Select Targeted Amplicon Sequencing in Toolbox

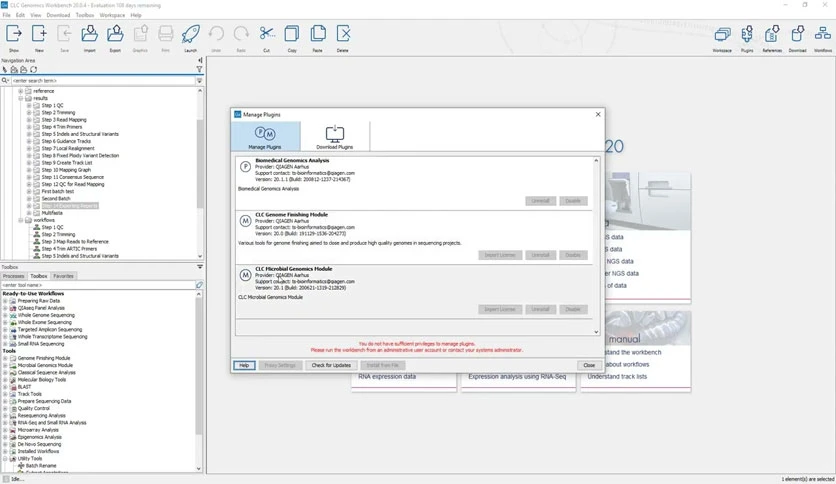(50, 329)
